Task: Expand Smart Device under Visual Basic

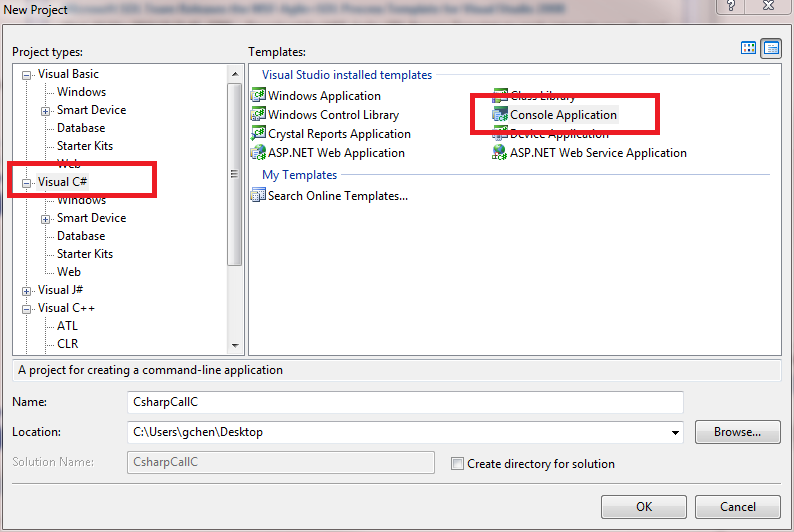Action: tap(46, 111)
